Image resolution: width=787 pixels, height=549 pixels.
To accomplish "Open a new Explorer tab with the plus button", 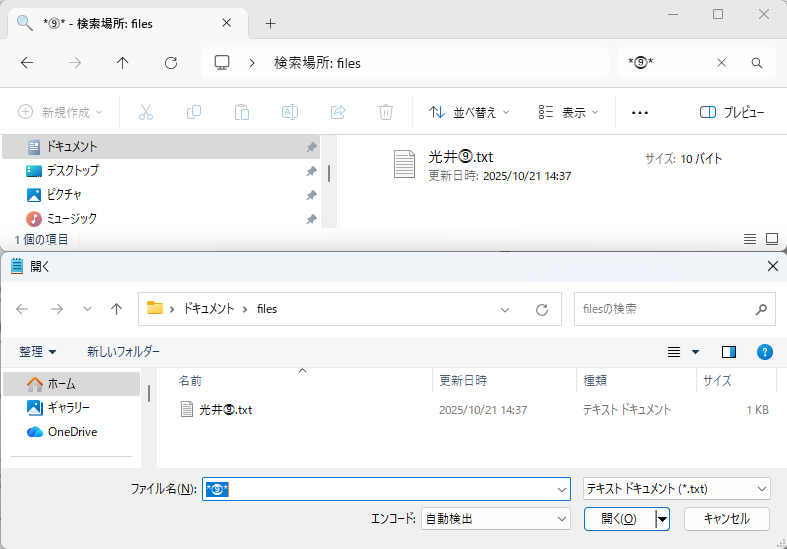I will coord(271,24).
